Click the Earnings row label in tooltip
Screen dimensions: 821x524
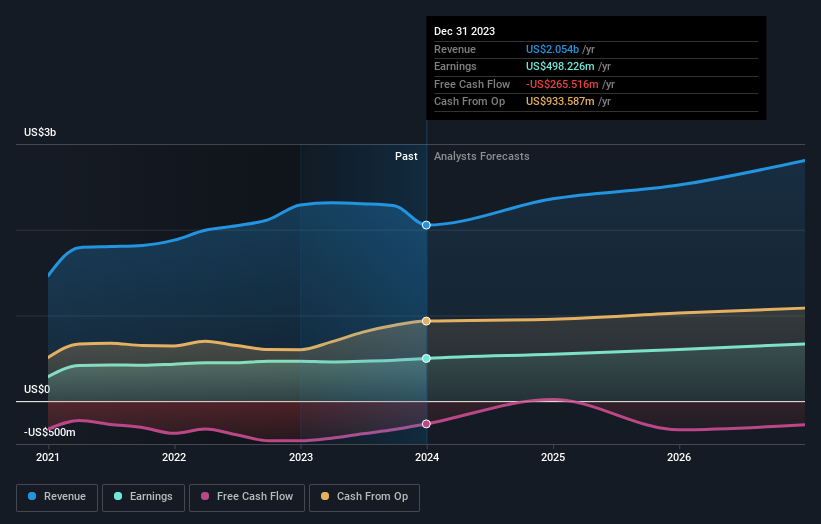click(x=456, y=66)
